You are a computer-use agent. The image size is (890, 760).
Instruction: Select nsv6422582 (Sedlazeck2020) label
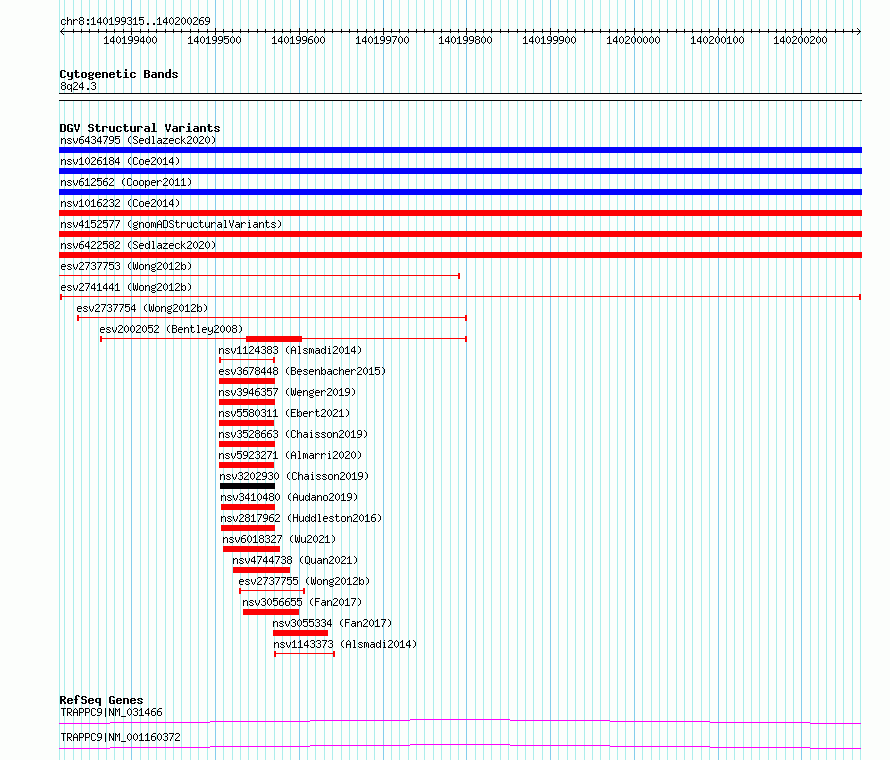[x=138, y=245]
